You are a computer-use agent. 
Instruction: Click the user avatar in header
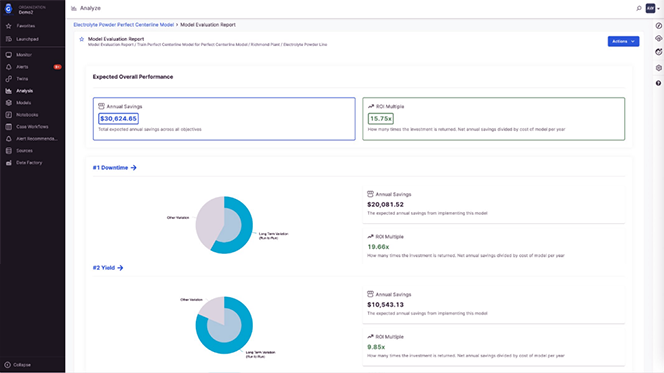(650, 8)
